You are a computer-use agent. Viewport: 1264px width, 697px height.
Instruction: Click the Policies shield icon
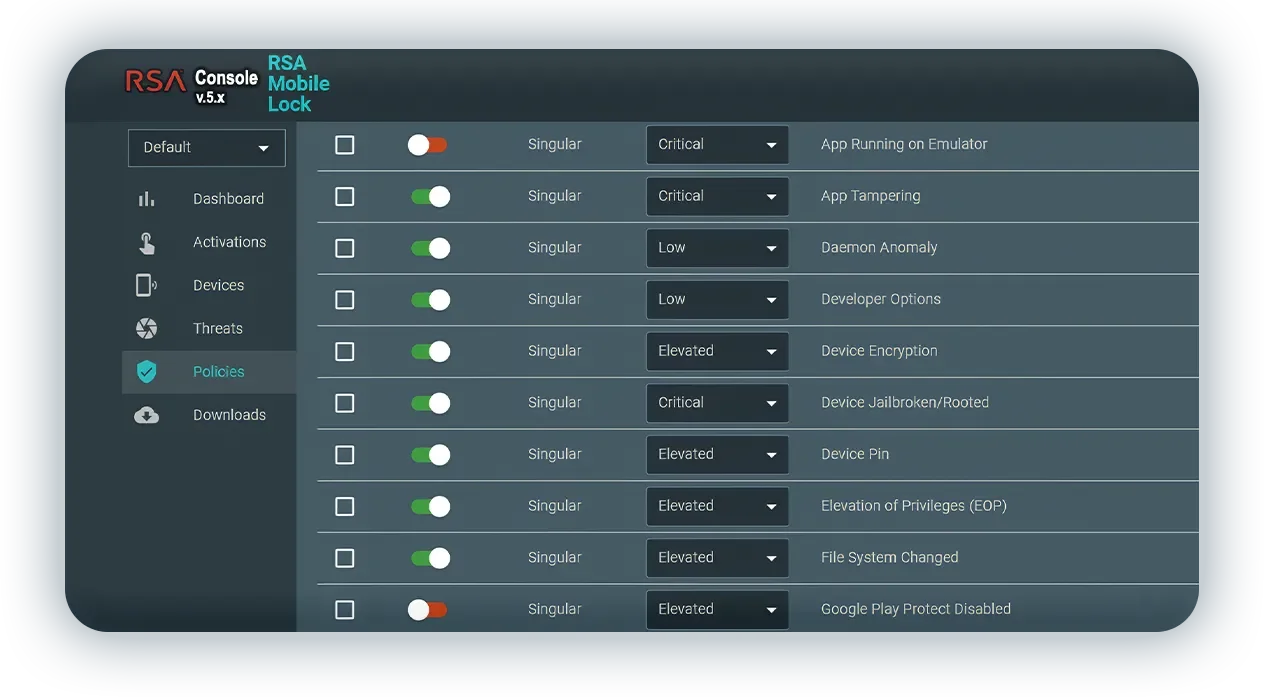[146, 370]
